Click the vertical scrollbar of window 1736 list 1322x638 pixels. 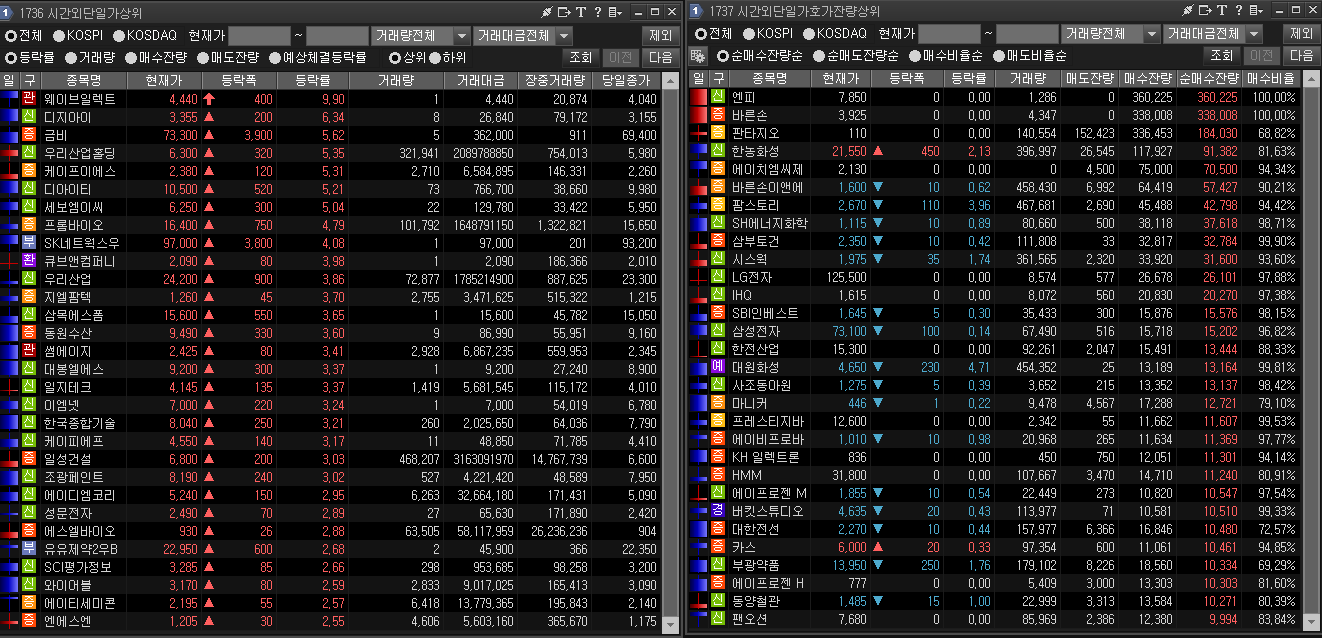coord(671,353)
